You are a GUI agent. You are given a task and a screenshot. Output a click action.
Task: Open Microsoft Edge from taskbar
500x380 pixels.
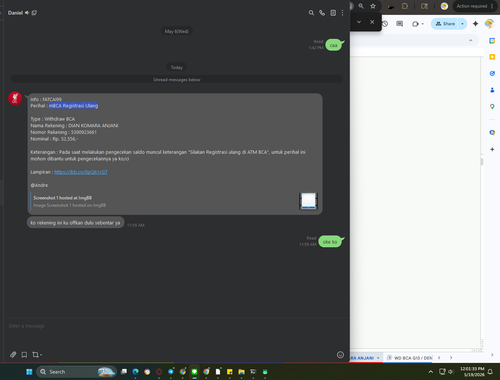click(135, 372)
